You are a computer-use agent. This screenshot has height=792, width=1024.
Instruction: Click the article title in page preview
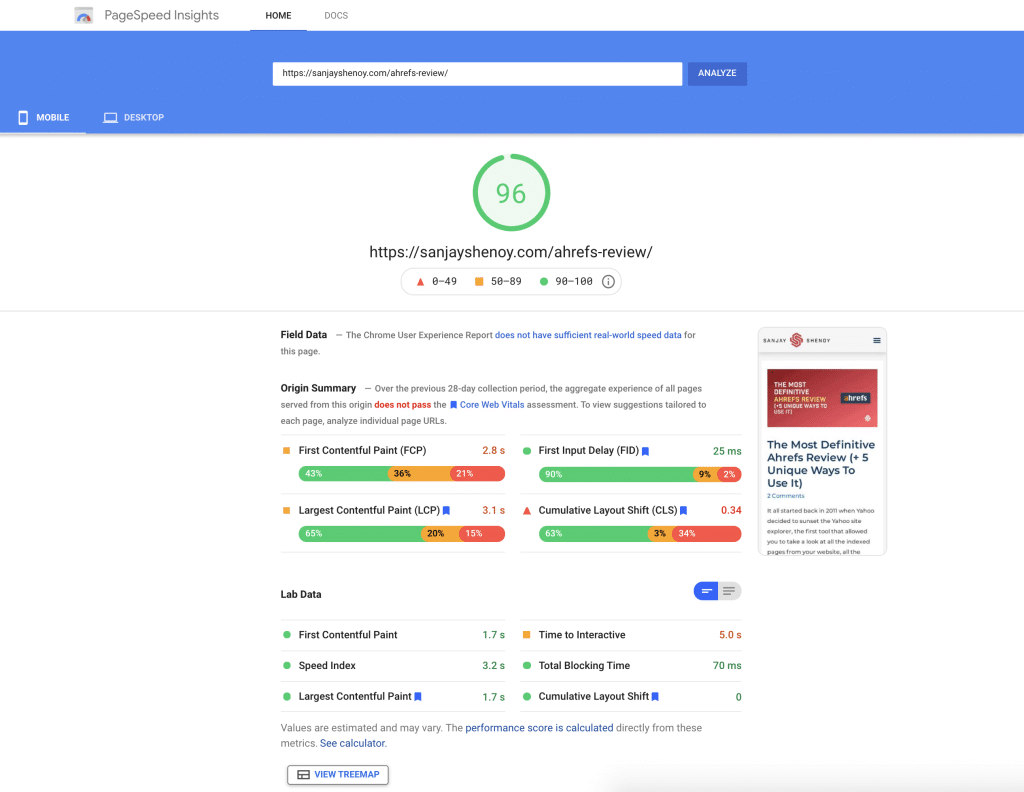(821, 464)
